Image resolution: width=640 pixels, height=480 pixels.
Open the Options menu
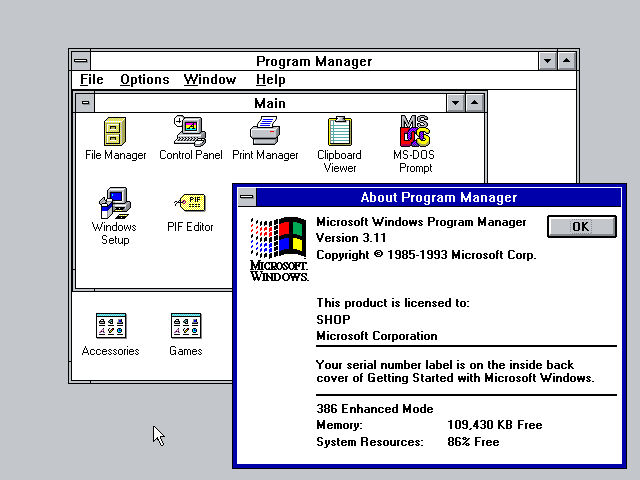(x=144, y=79)
